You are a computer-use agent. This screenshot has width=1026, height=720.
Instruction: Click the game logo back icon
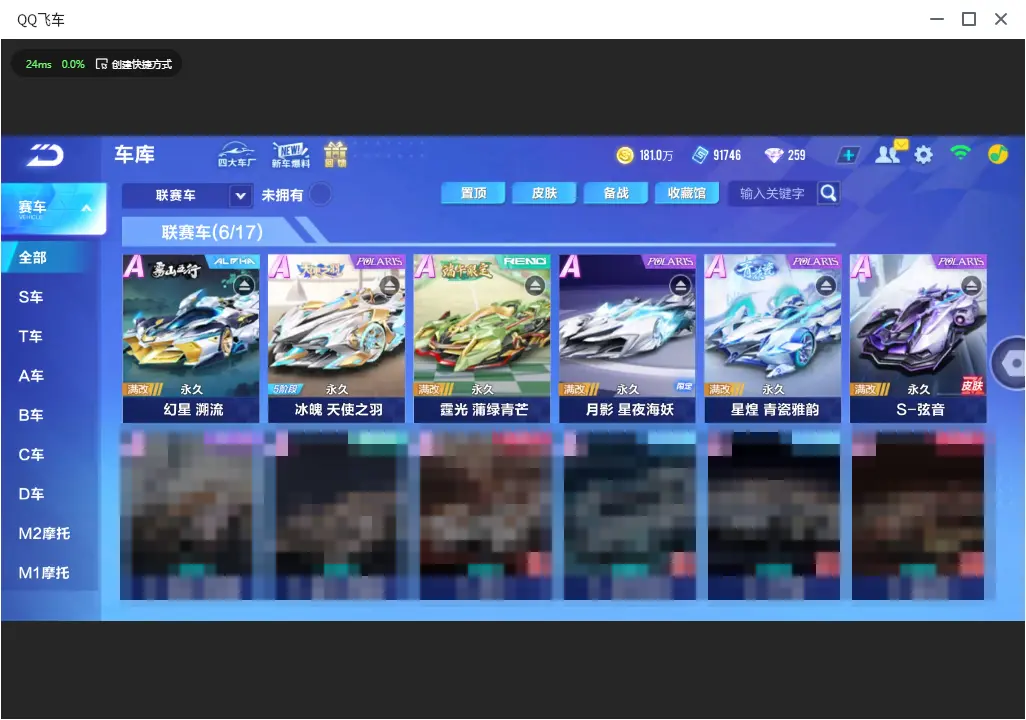coord(45,155)
